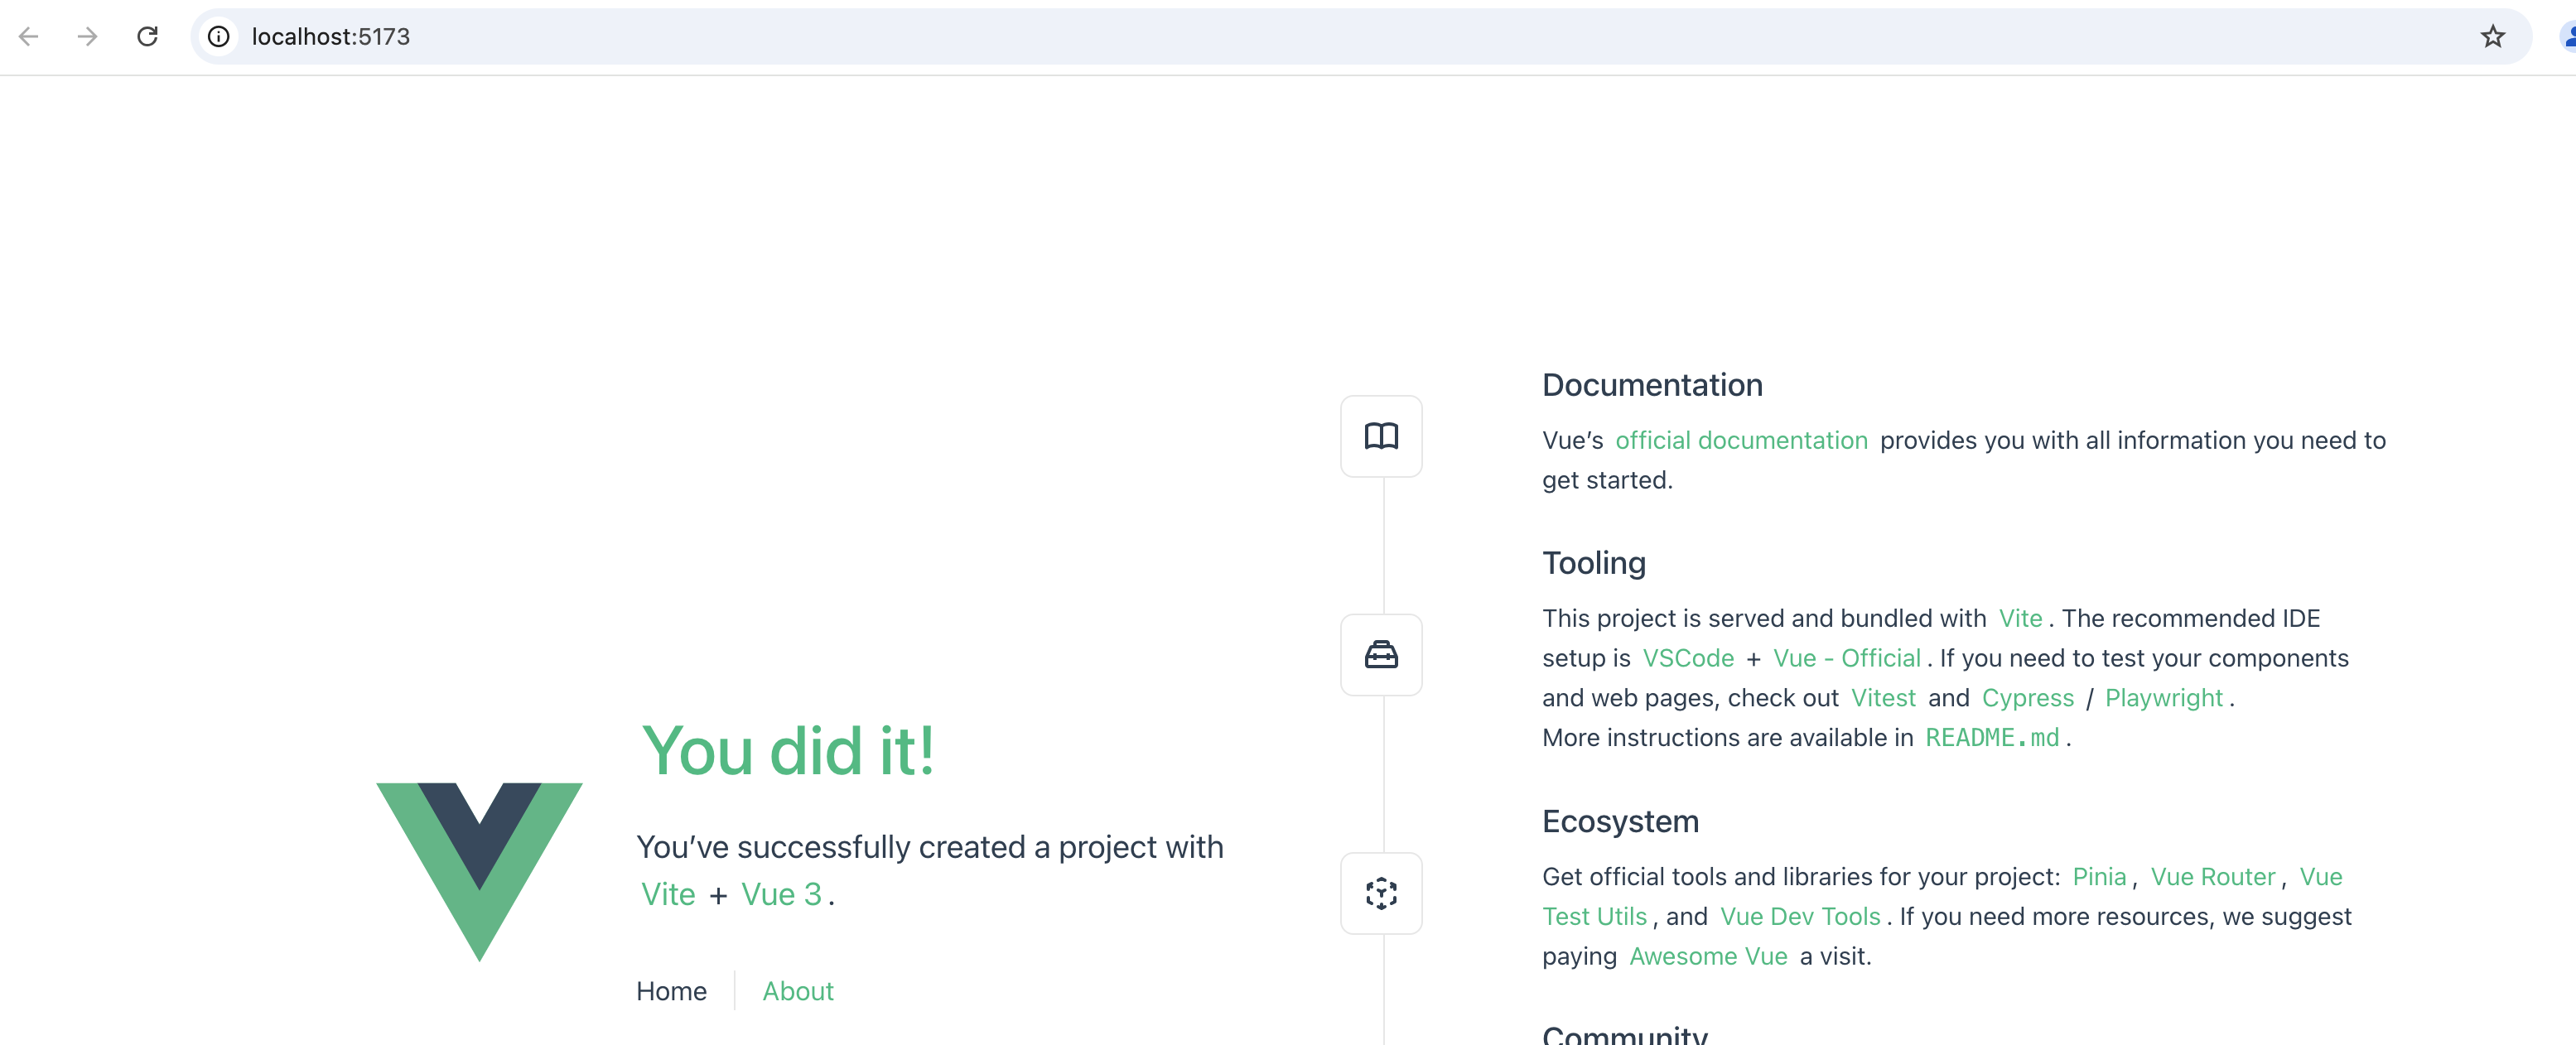
Task: Open the Vue - Official link
Action: click(x=1846, y=658)
